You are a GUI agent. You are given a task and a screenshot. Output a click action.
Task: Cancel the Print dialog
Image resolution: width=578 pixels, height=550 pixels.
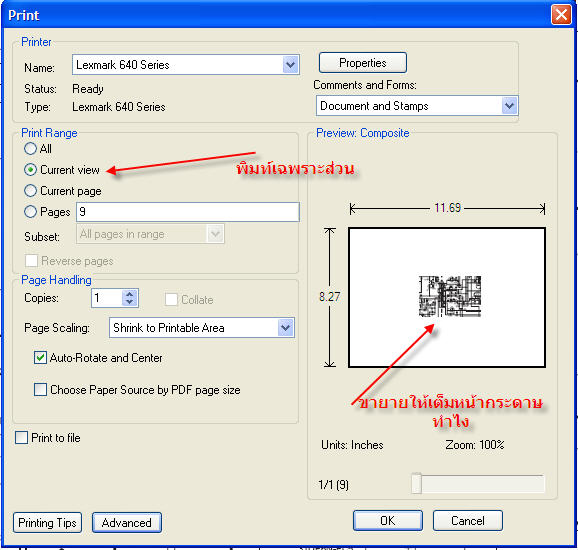(468, 521)
